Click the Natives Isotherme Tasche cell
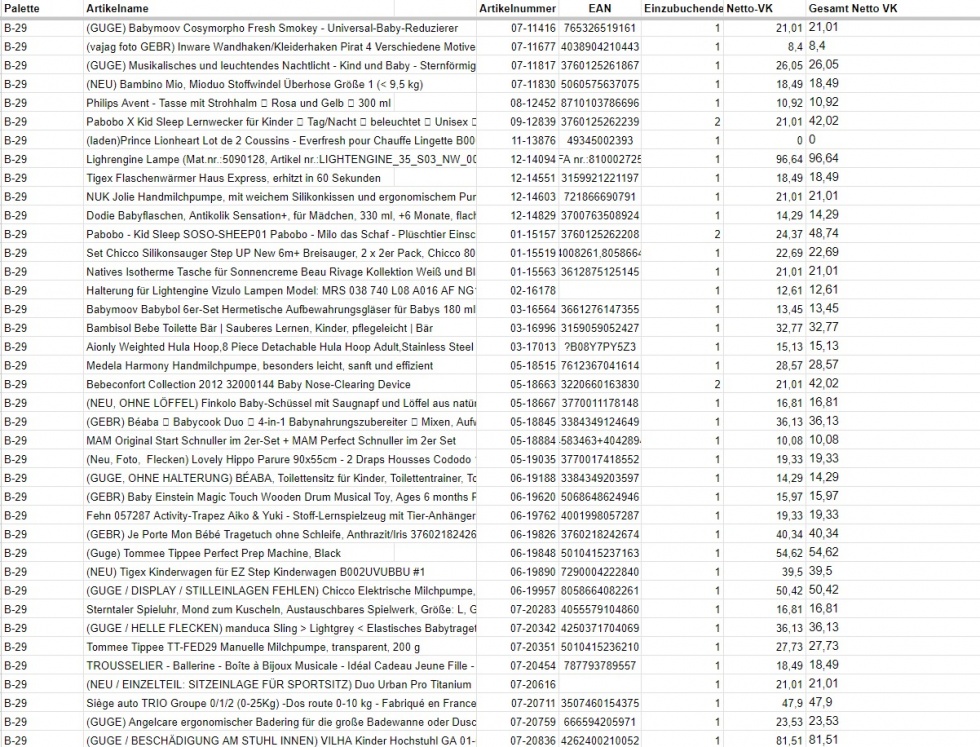 281,272
